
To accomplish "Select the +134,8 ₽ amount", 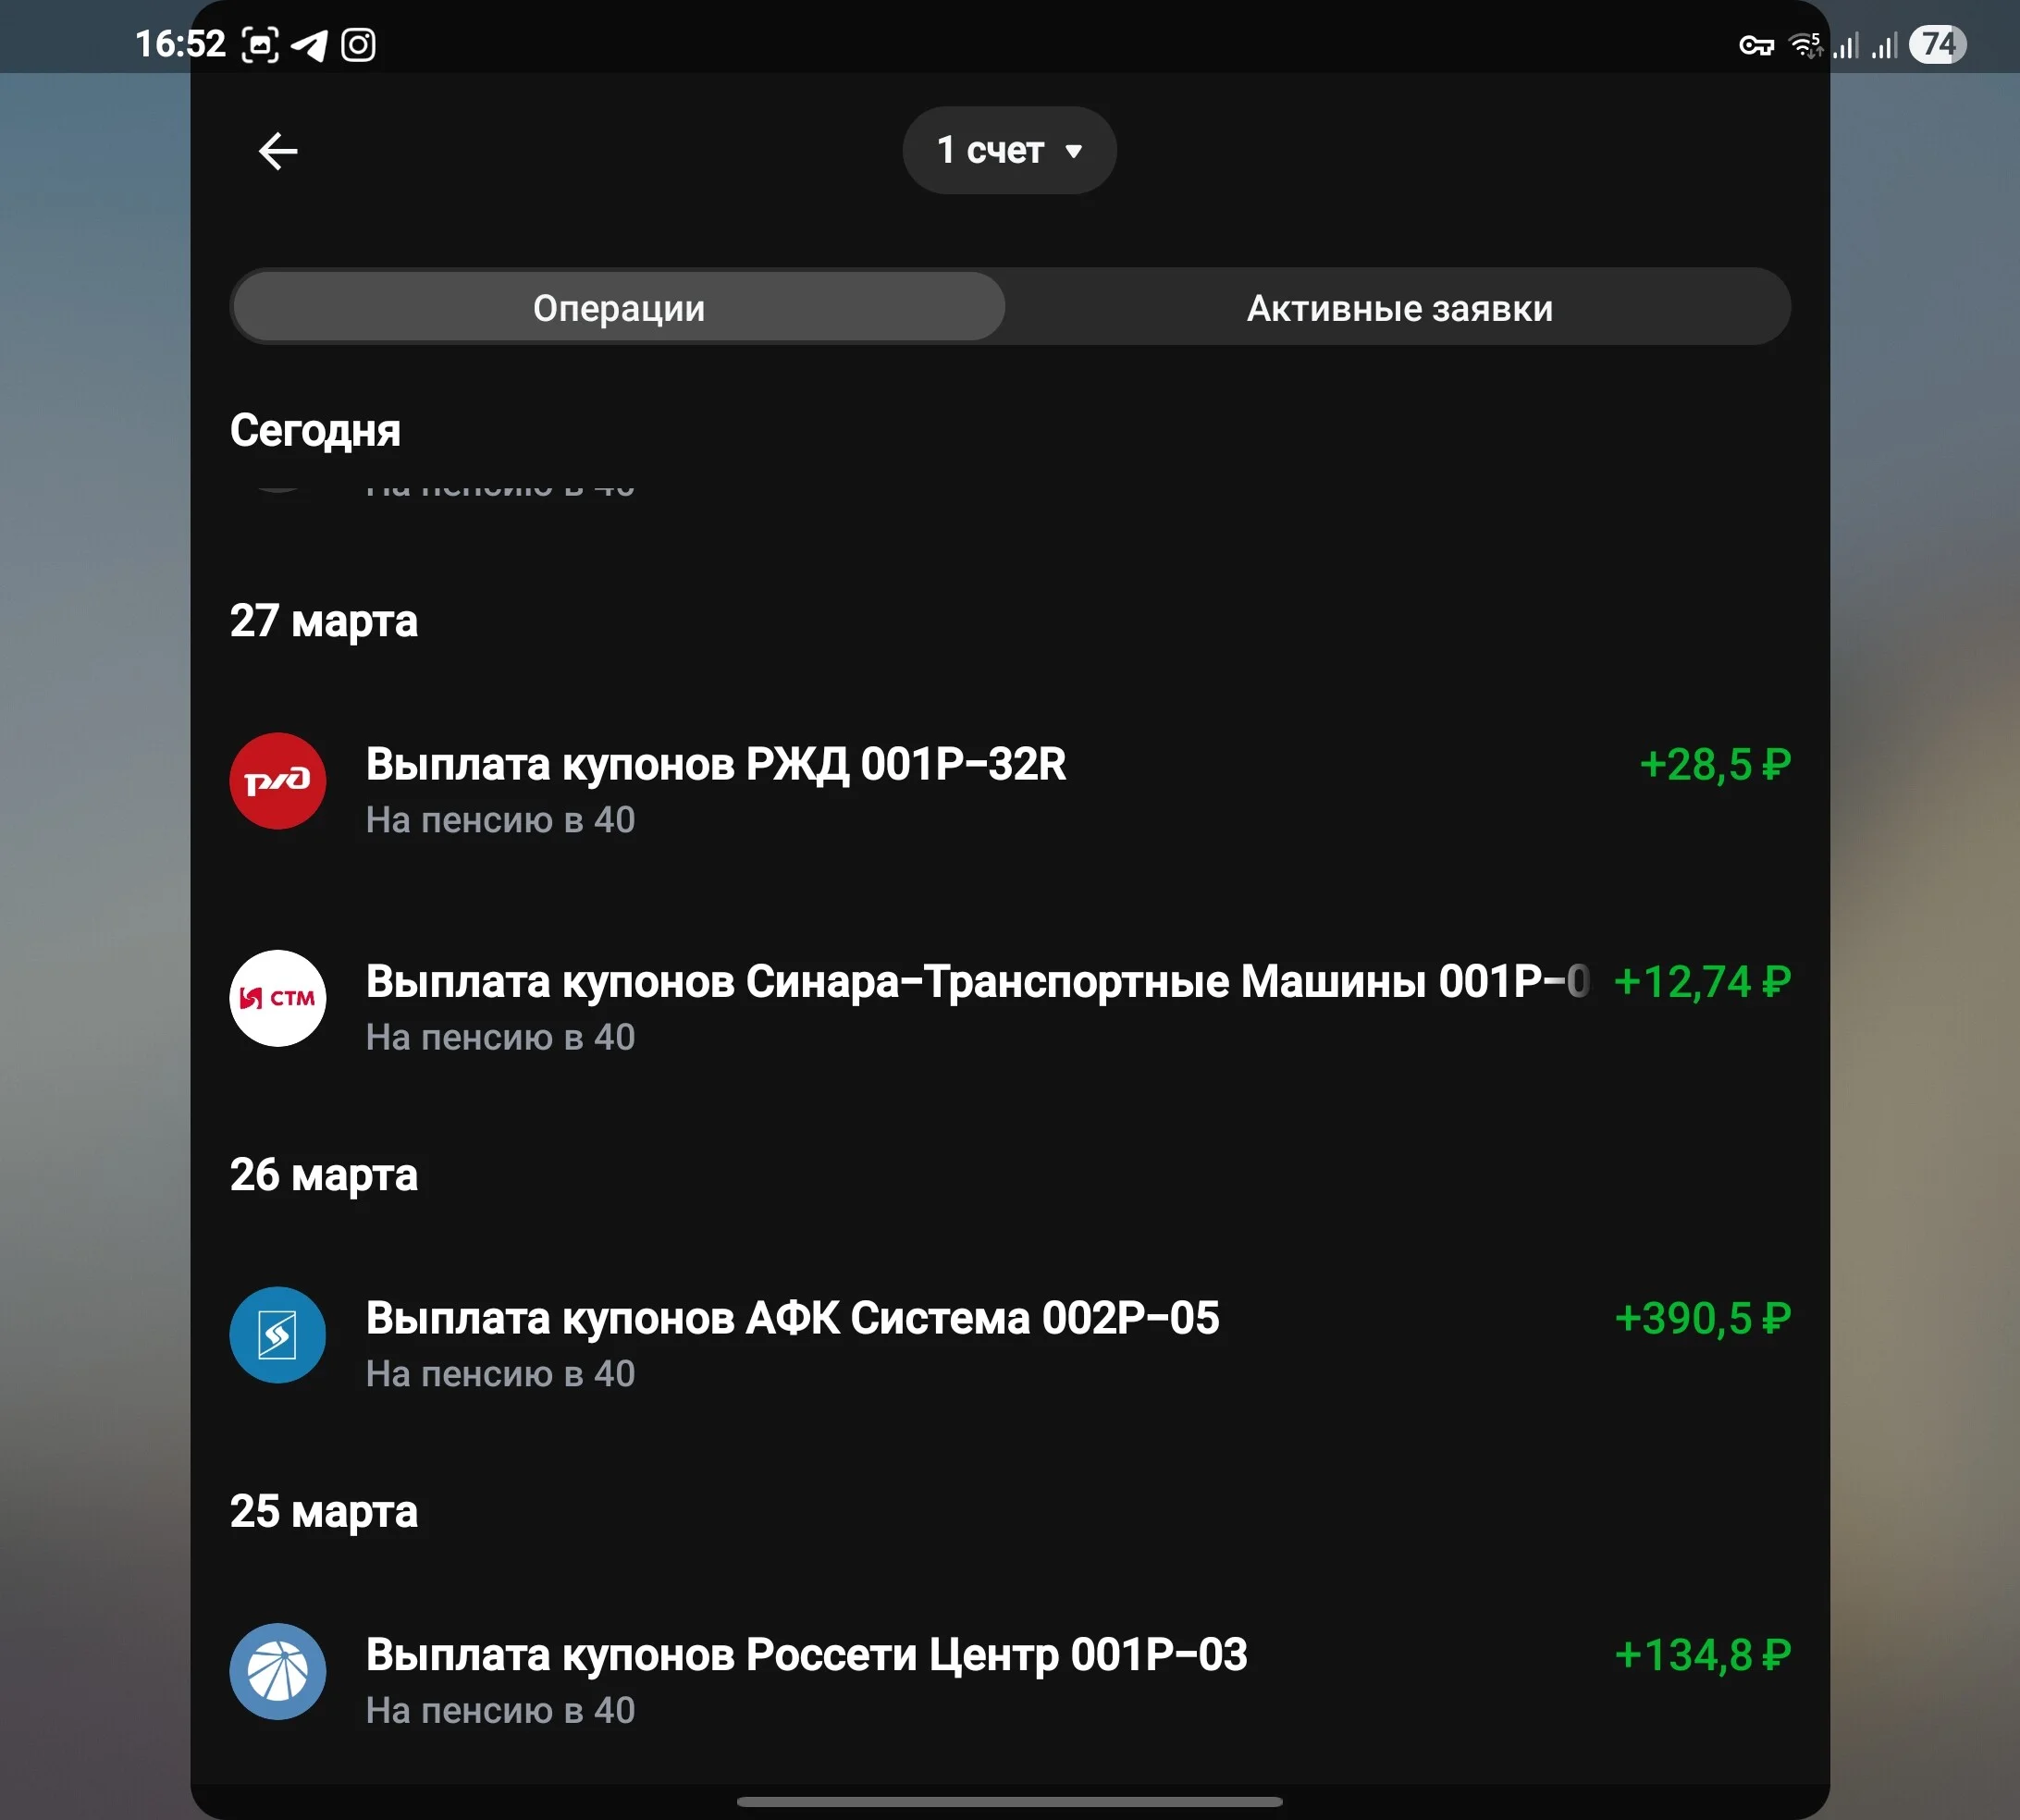I will pyautogui.click(x=1702, y=1654).
